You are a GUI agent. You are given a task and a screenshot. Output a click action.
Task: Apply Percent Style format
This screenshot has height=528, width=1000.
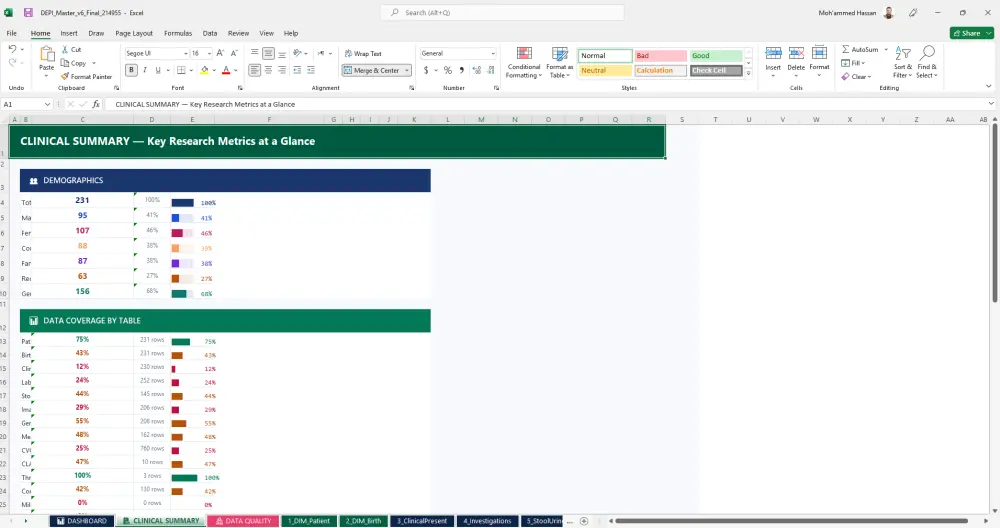[x=448, y=70]
